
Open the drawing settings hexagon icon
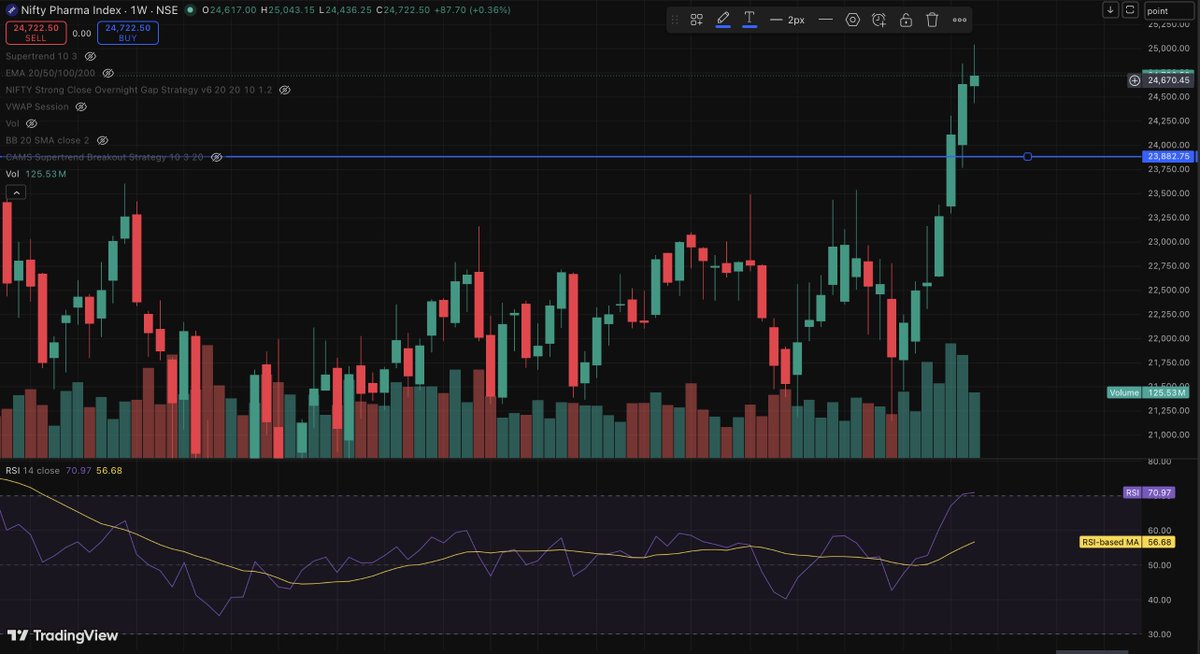tap(853, 19)
